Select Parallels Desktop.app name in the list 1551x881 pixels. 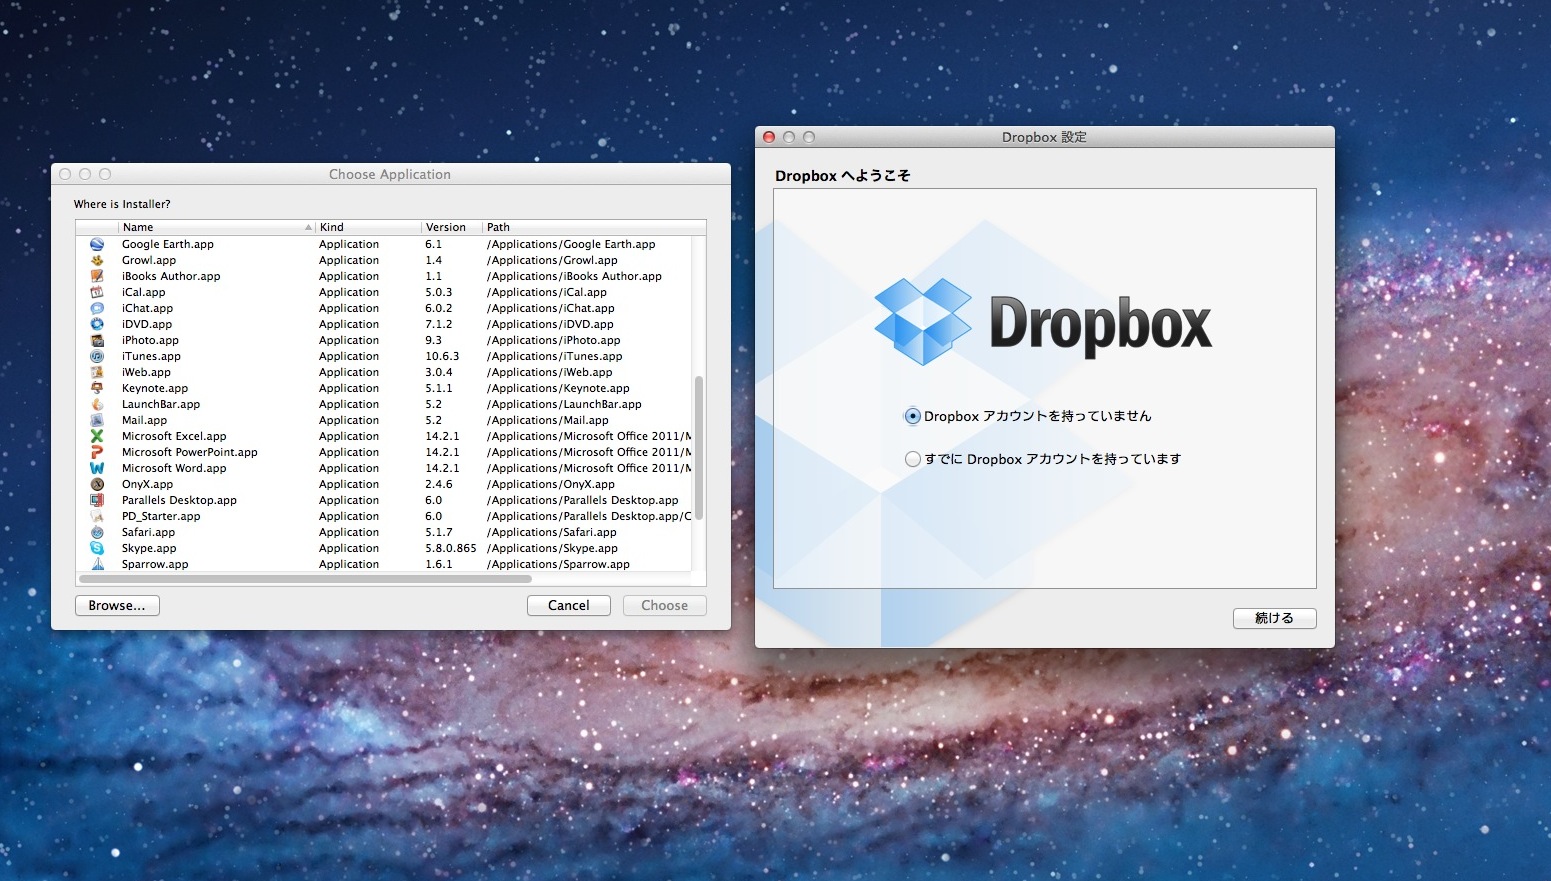179,500
